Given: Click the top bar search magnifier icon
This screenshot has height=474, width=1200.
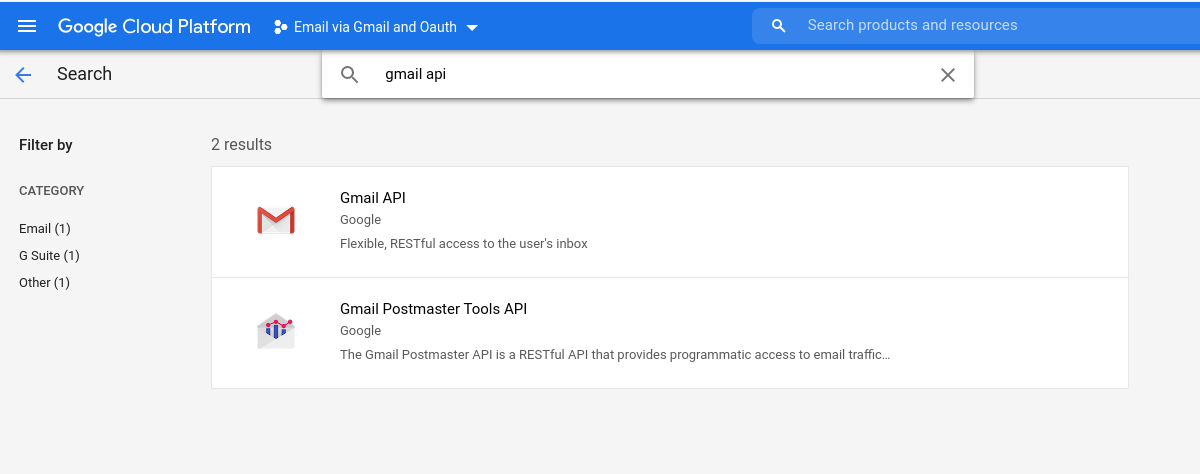Looking at the screenshot, I should click(x=779, y=26).
